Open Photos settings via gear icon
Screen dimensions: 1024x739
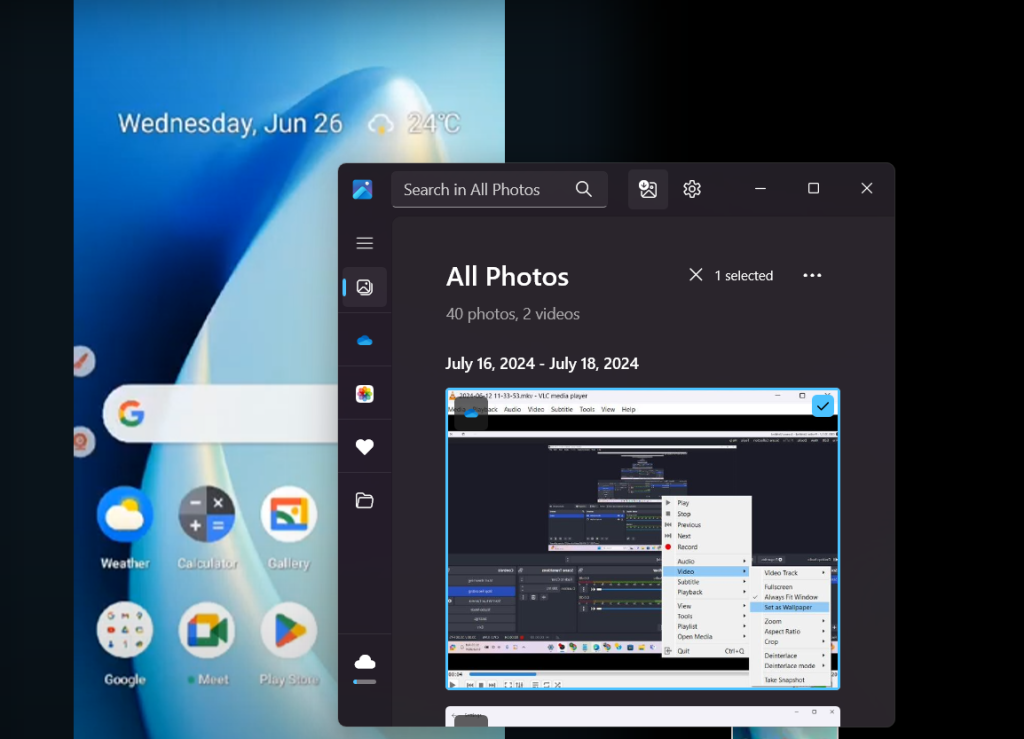(692, 189)
